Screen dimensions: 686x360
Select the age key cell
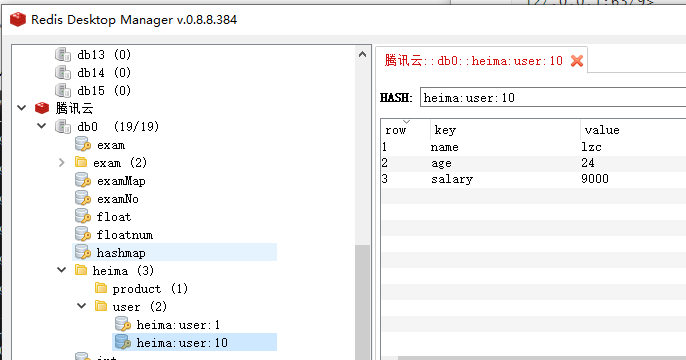point(441,163)
